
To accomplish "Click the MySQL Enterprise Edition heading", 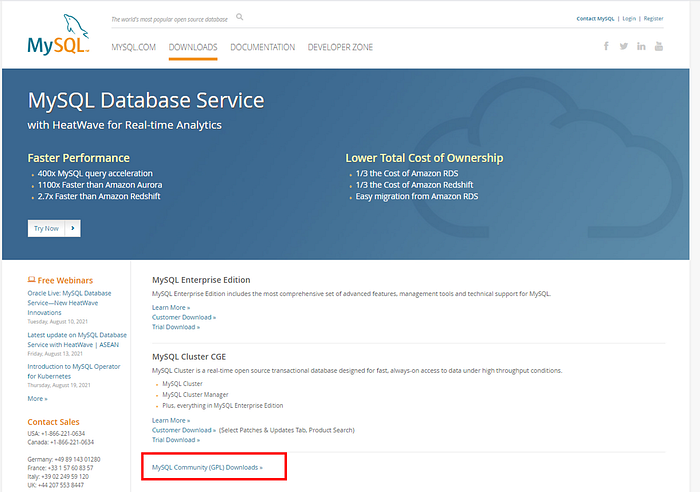I will click(201, 280).
